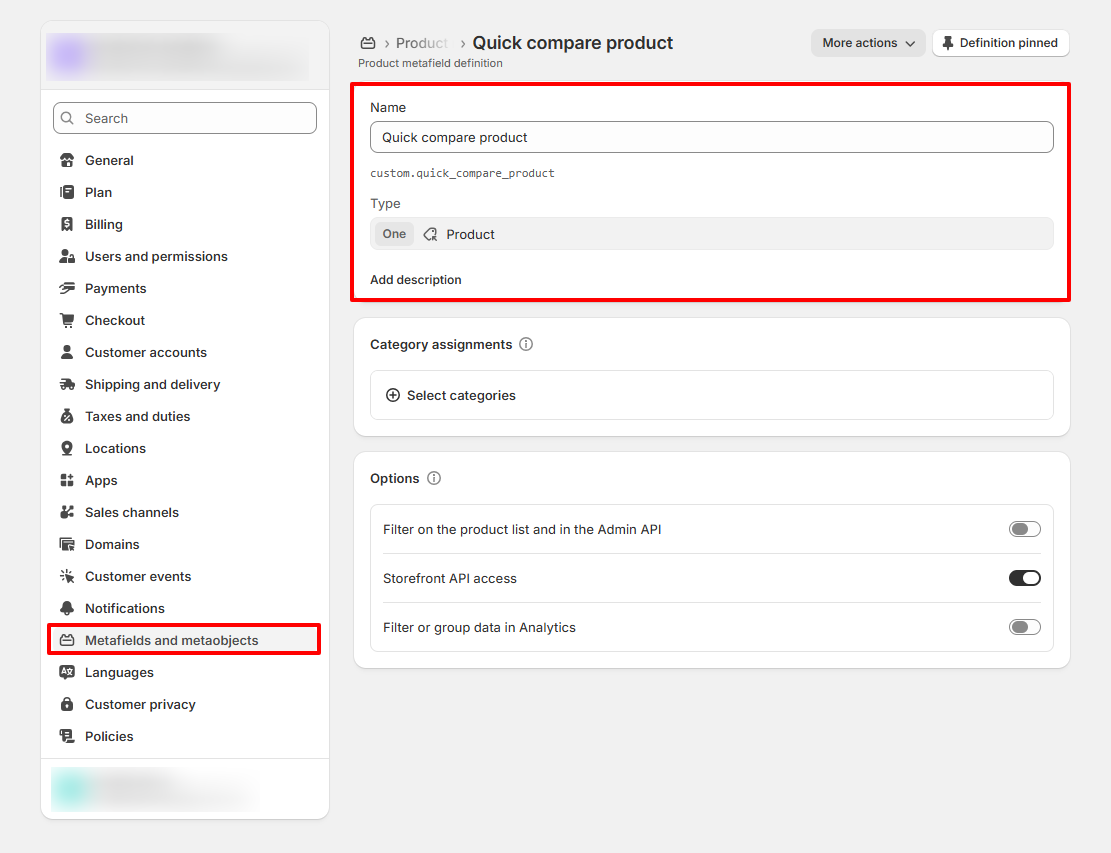Click the General store icon in sidebar

[x=67, y=160]
